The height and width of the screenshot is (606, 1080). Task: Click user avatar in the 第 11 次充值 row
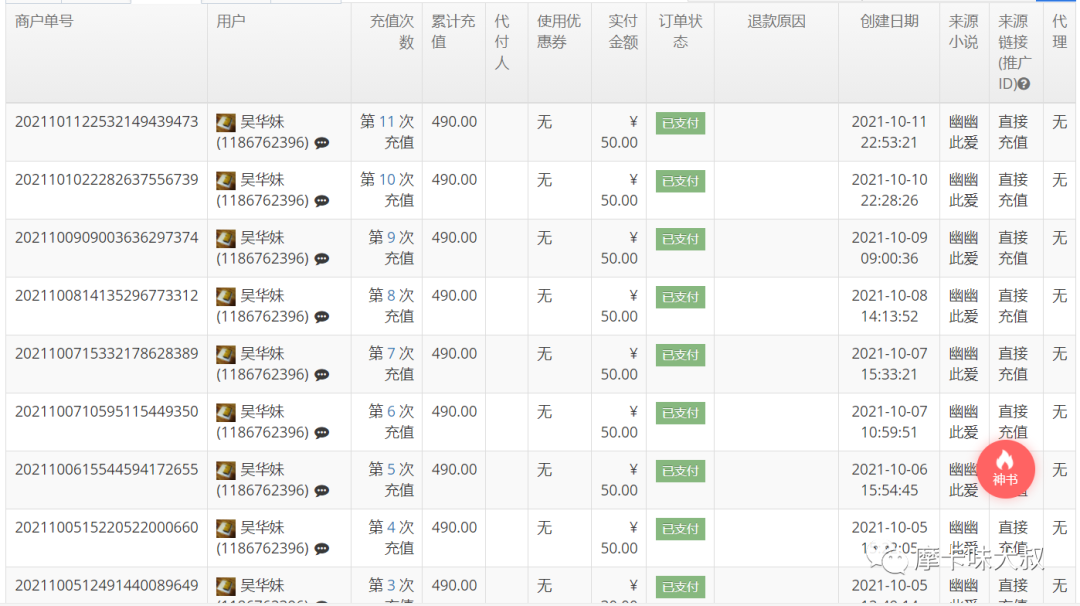226,123
